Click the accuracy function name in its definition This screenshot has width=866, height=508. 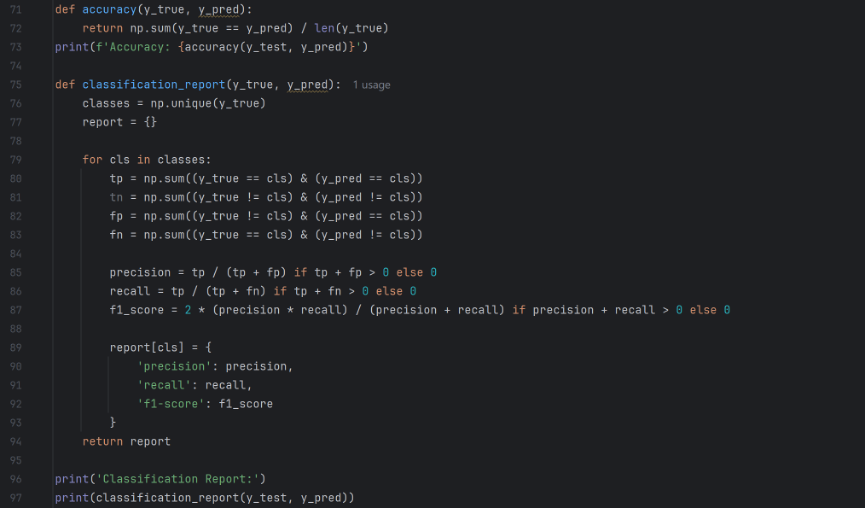pos(109,10)
